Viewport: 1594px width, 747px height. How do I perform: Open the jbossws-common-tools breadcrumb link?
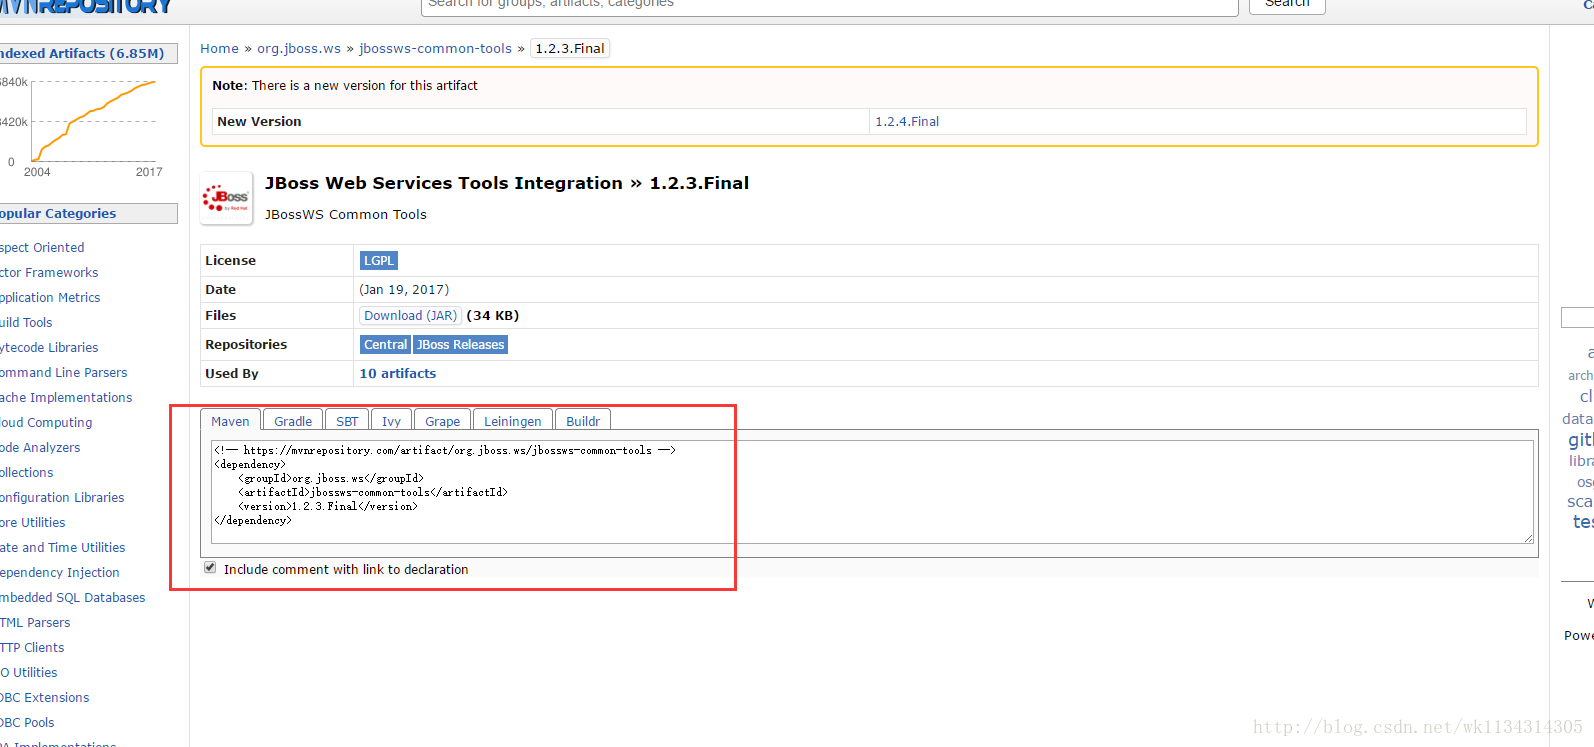pos(435,48)
